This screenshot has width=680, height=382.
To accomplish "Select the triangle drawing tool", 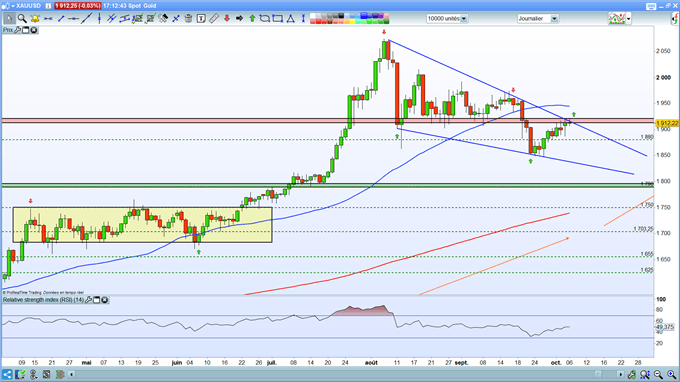I will 291,18.
